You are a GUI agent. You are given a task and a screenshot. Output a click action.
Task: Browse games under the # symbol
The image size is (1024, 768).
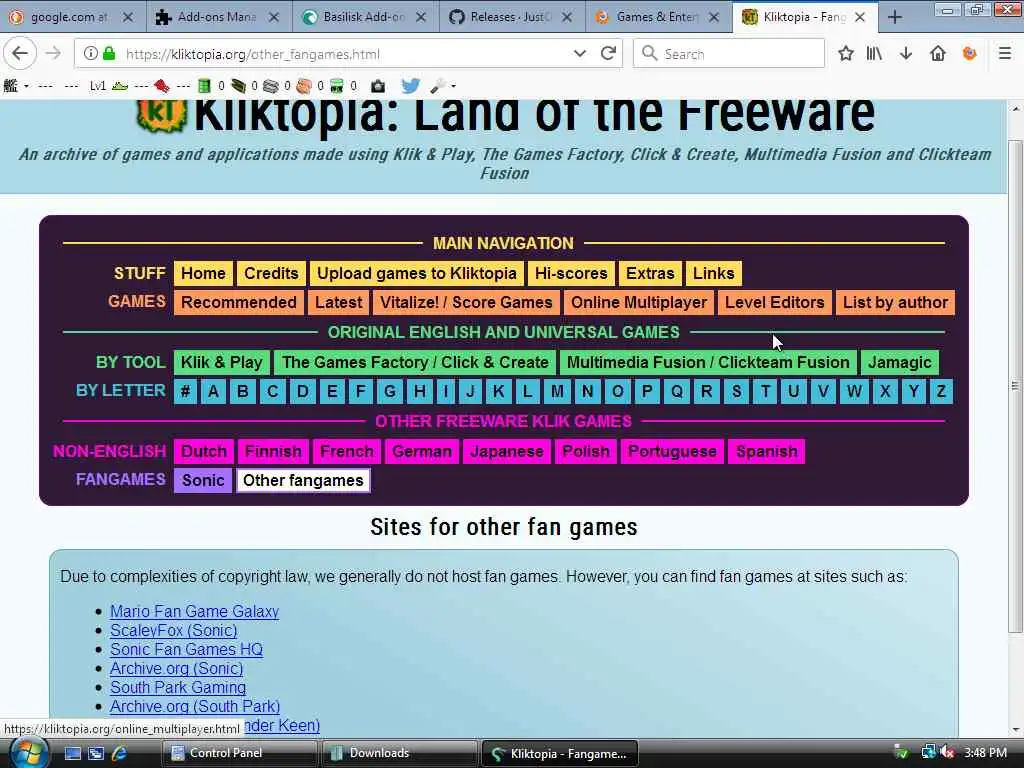(185, 391)
